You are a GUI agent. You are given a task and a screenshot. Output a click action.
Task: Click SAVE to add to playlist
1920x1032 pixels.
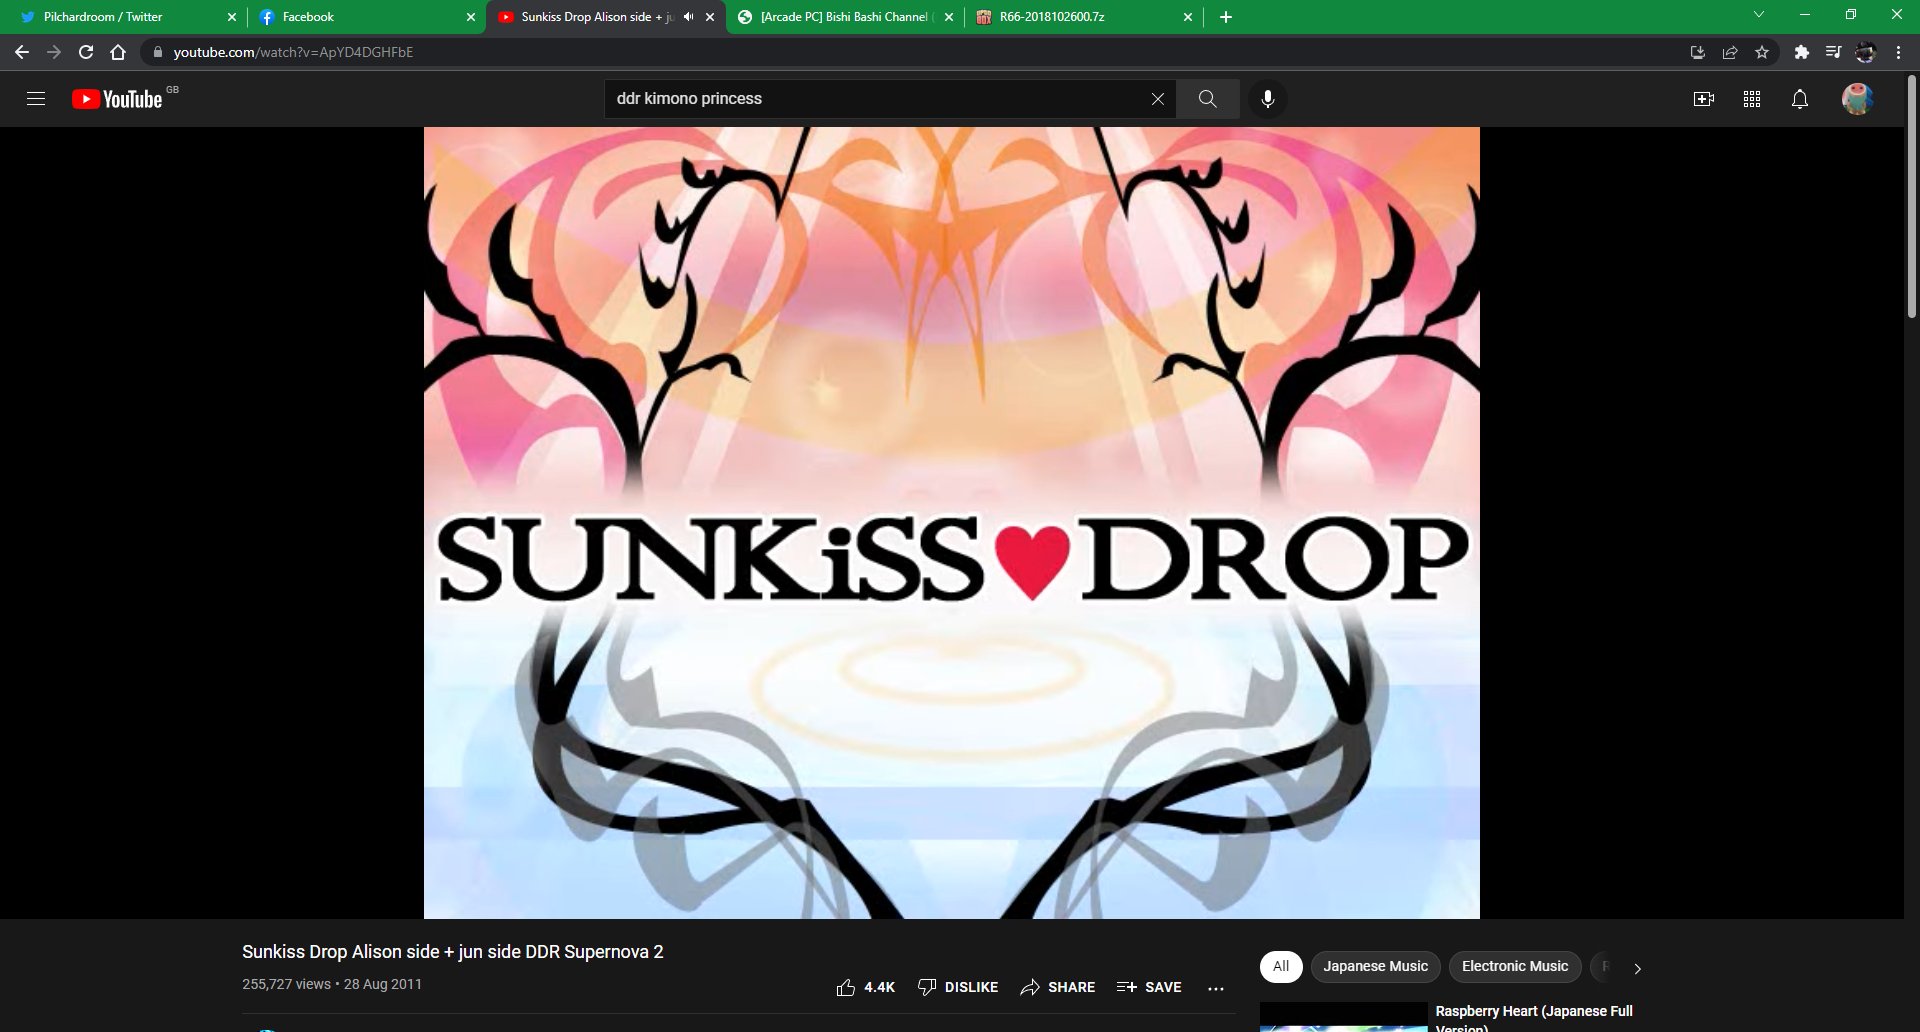coord(1149,987)
